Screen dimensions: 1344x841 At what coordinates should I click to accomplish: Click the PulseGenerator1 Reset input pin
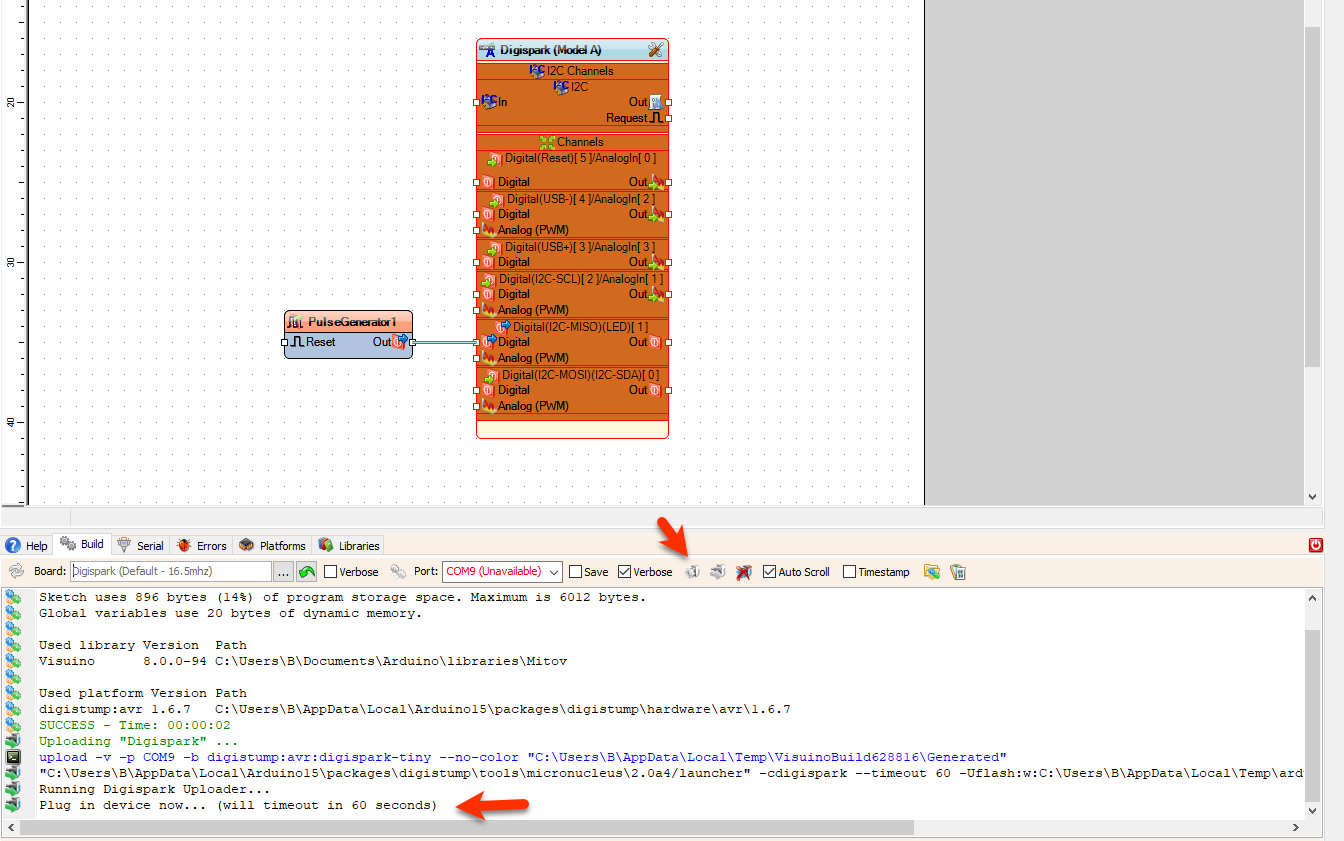pos(285,342)
